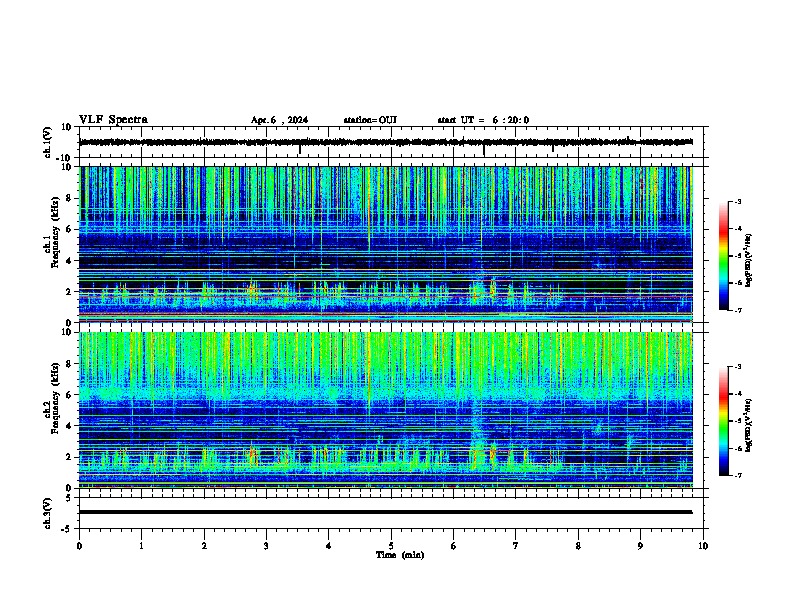This screenshot has width=792, height=612.
Task: Click the ch.1 spectrogram panel
Action: 386,244
